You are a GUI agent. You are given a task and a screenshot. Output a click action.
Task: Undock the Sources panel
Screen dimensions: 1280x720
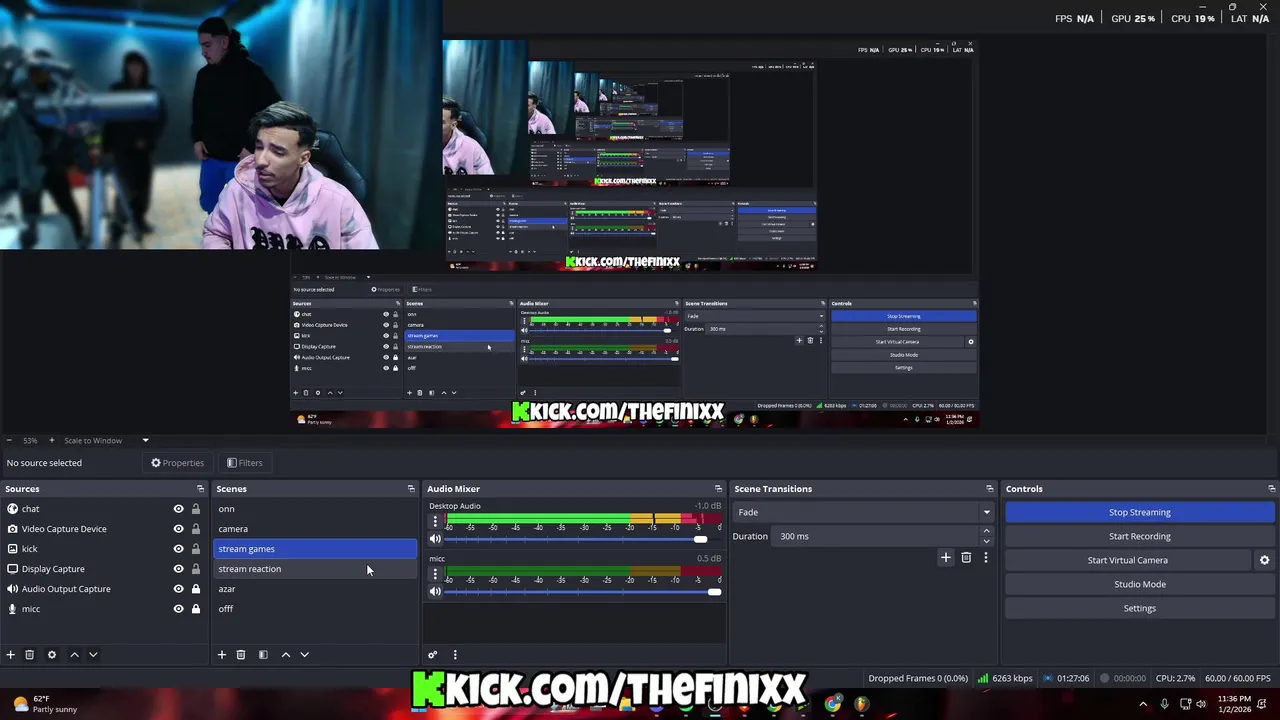click(200, 489)
